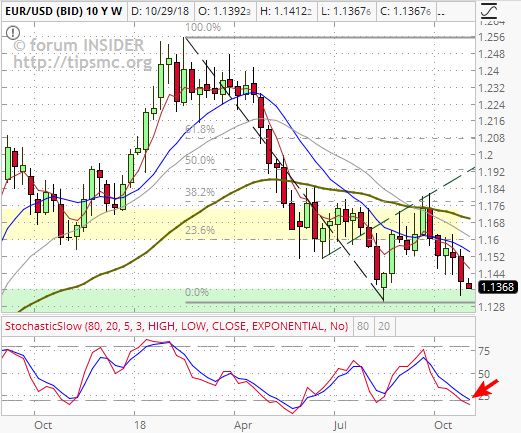Click 1.248 on the price axis

point(491,54)
